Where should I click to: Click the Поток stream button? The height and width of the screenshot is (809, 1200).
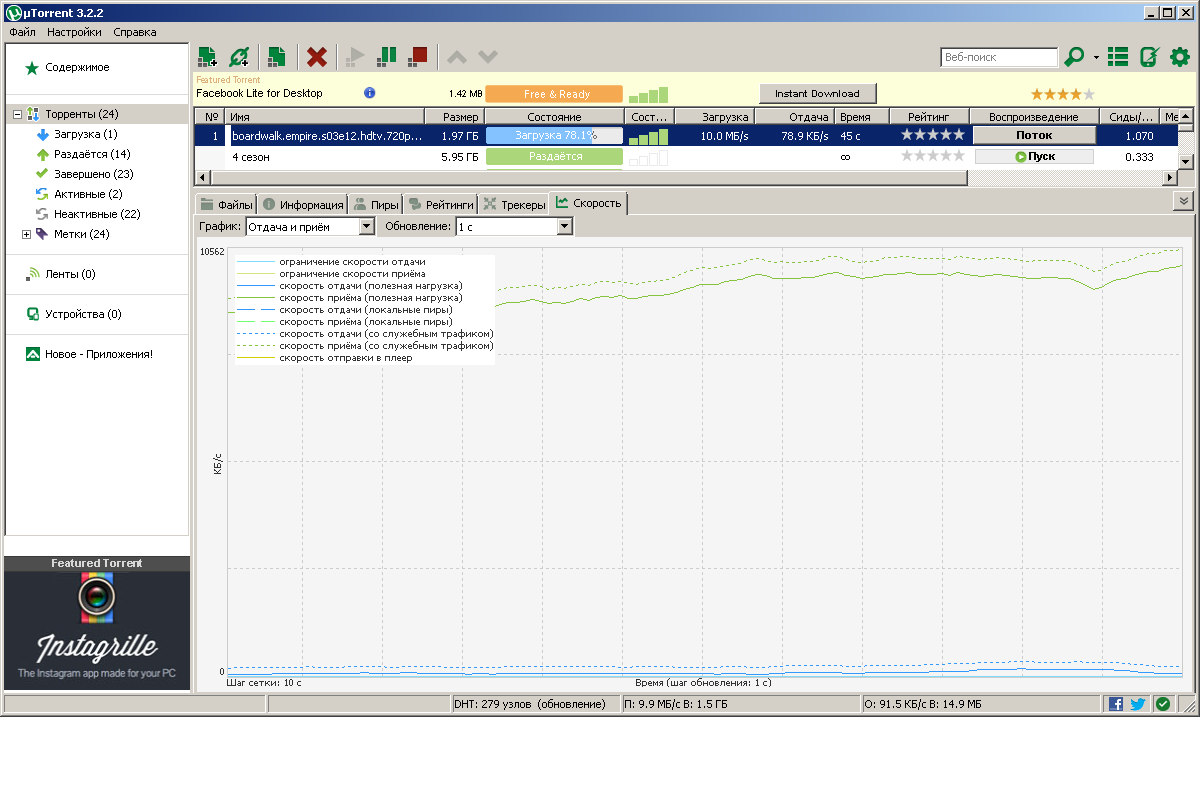point(1034,135)
